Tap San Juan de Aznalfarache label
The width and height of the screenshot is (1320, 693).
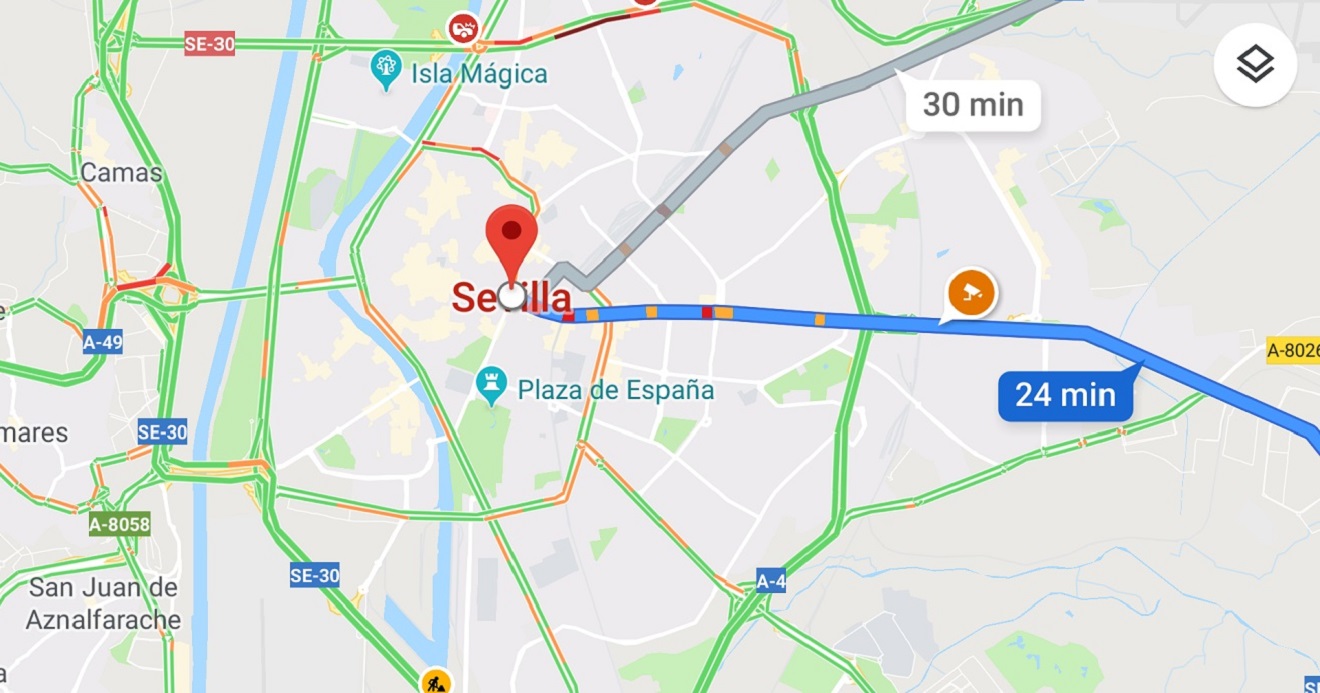[103, 603]
